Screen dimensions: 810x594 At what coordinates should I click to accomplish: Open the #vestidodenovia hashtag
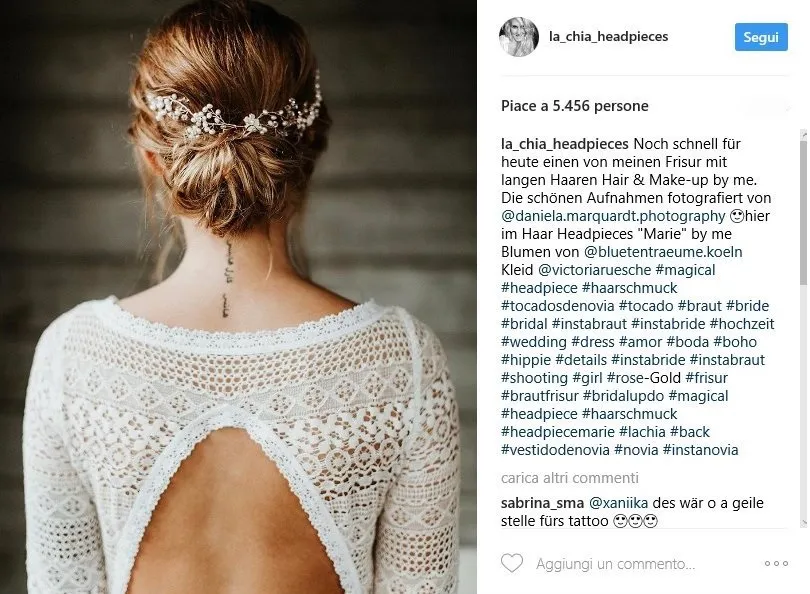pyautogui.click(x=555, y=450)
